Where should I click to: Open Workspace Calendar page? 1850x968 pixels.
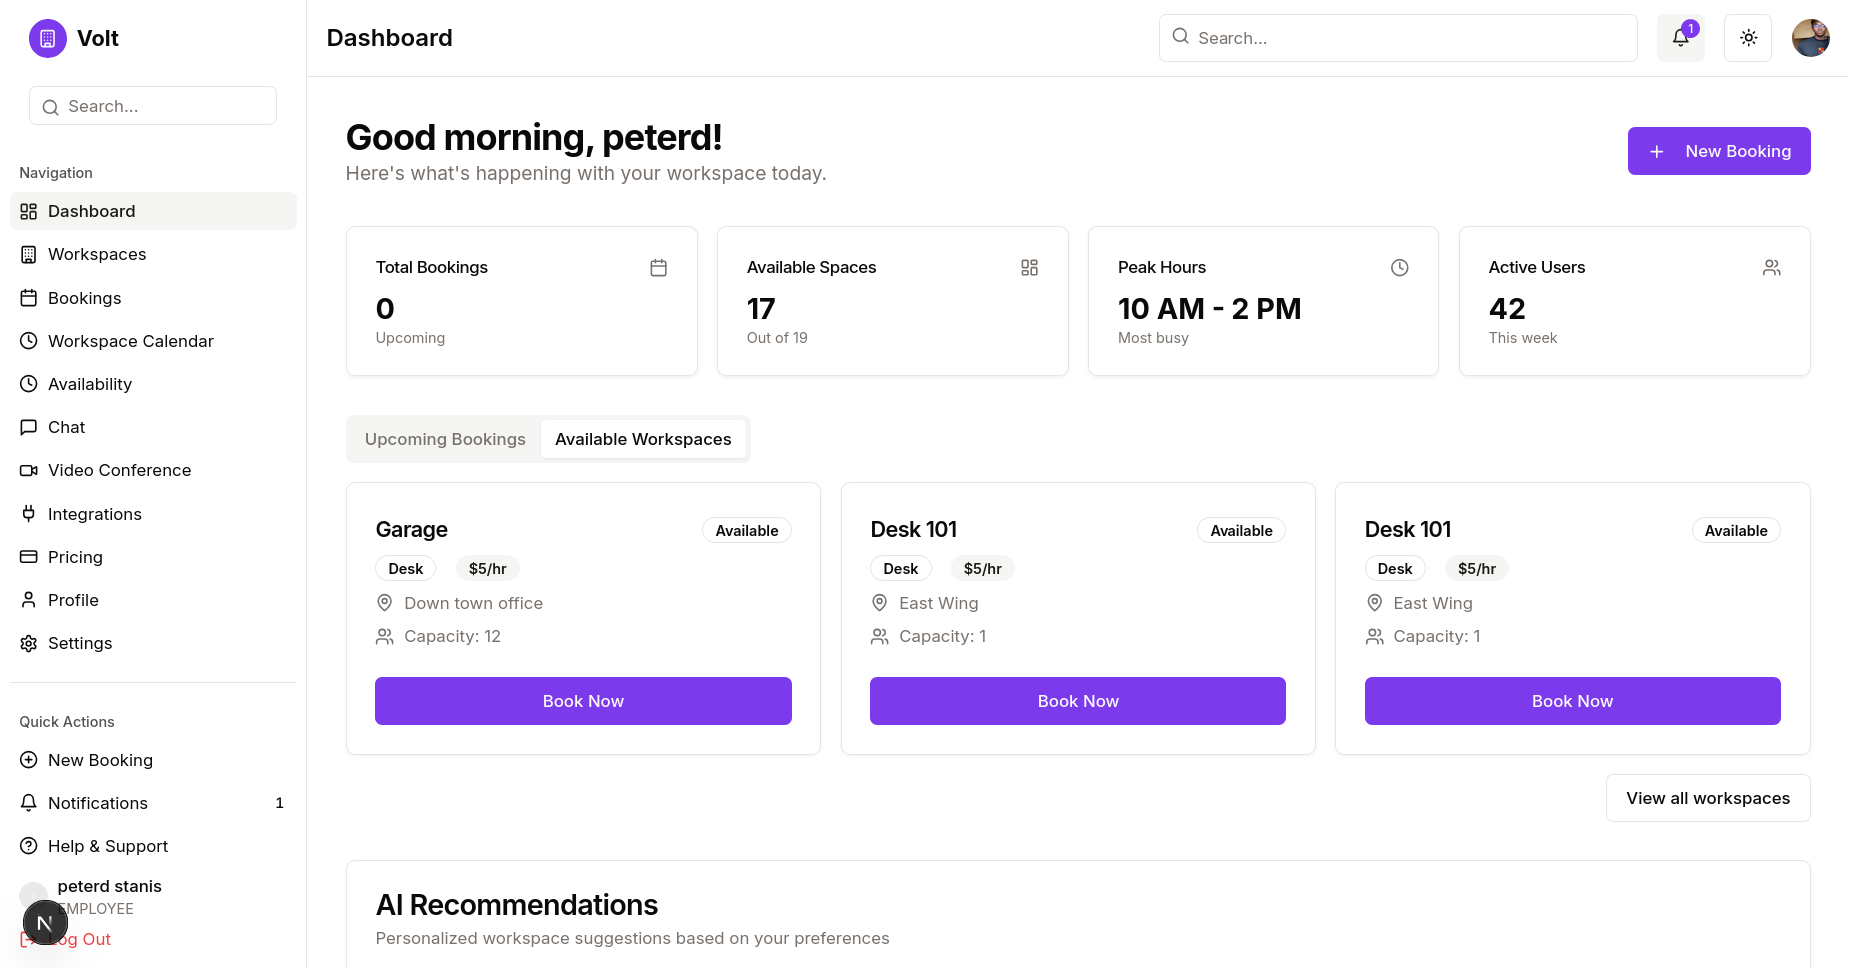coord(153,341)
